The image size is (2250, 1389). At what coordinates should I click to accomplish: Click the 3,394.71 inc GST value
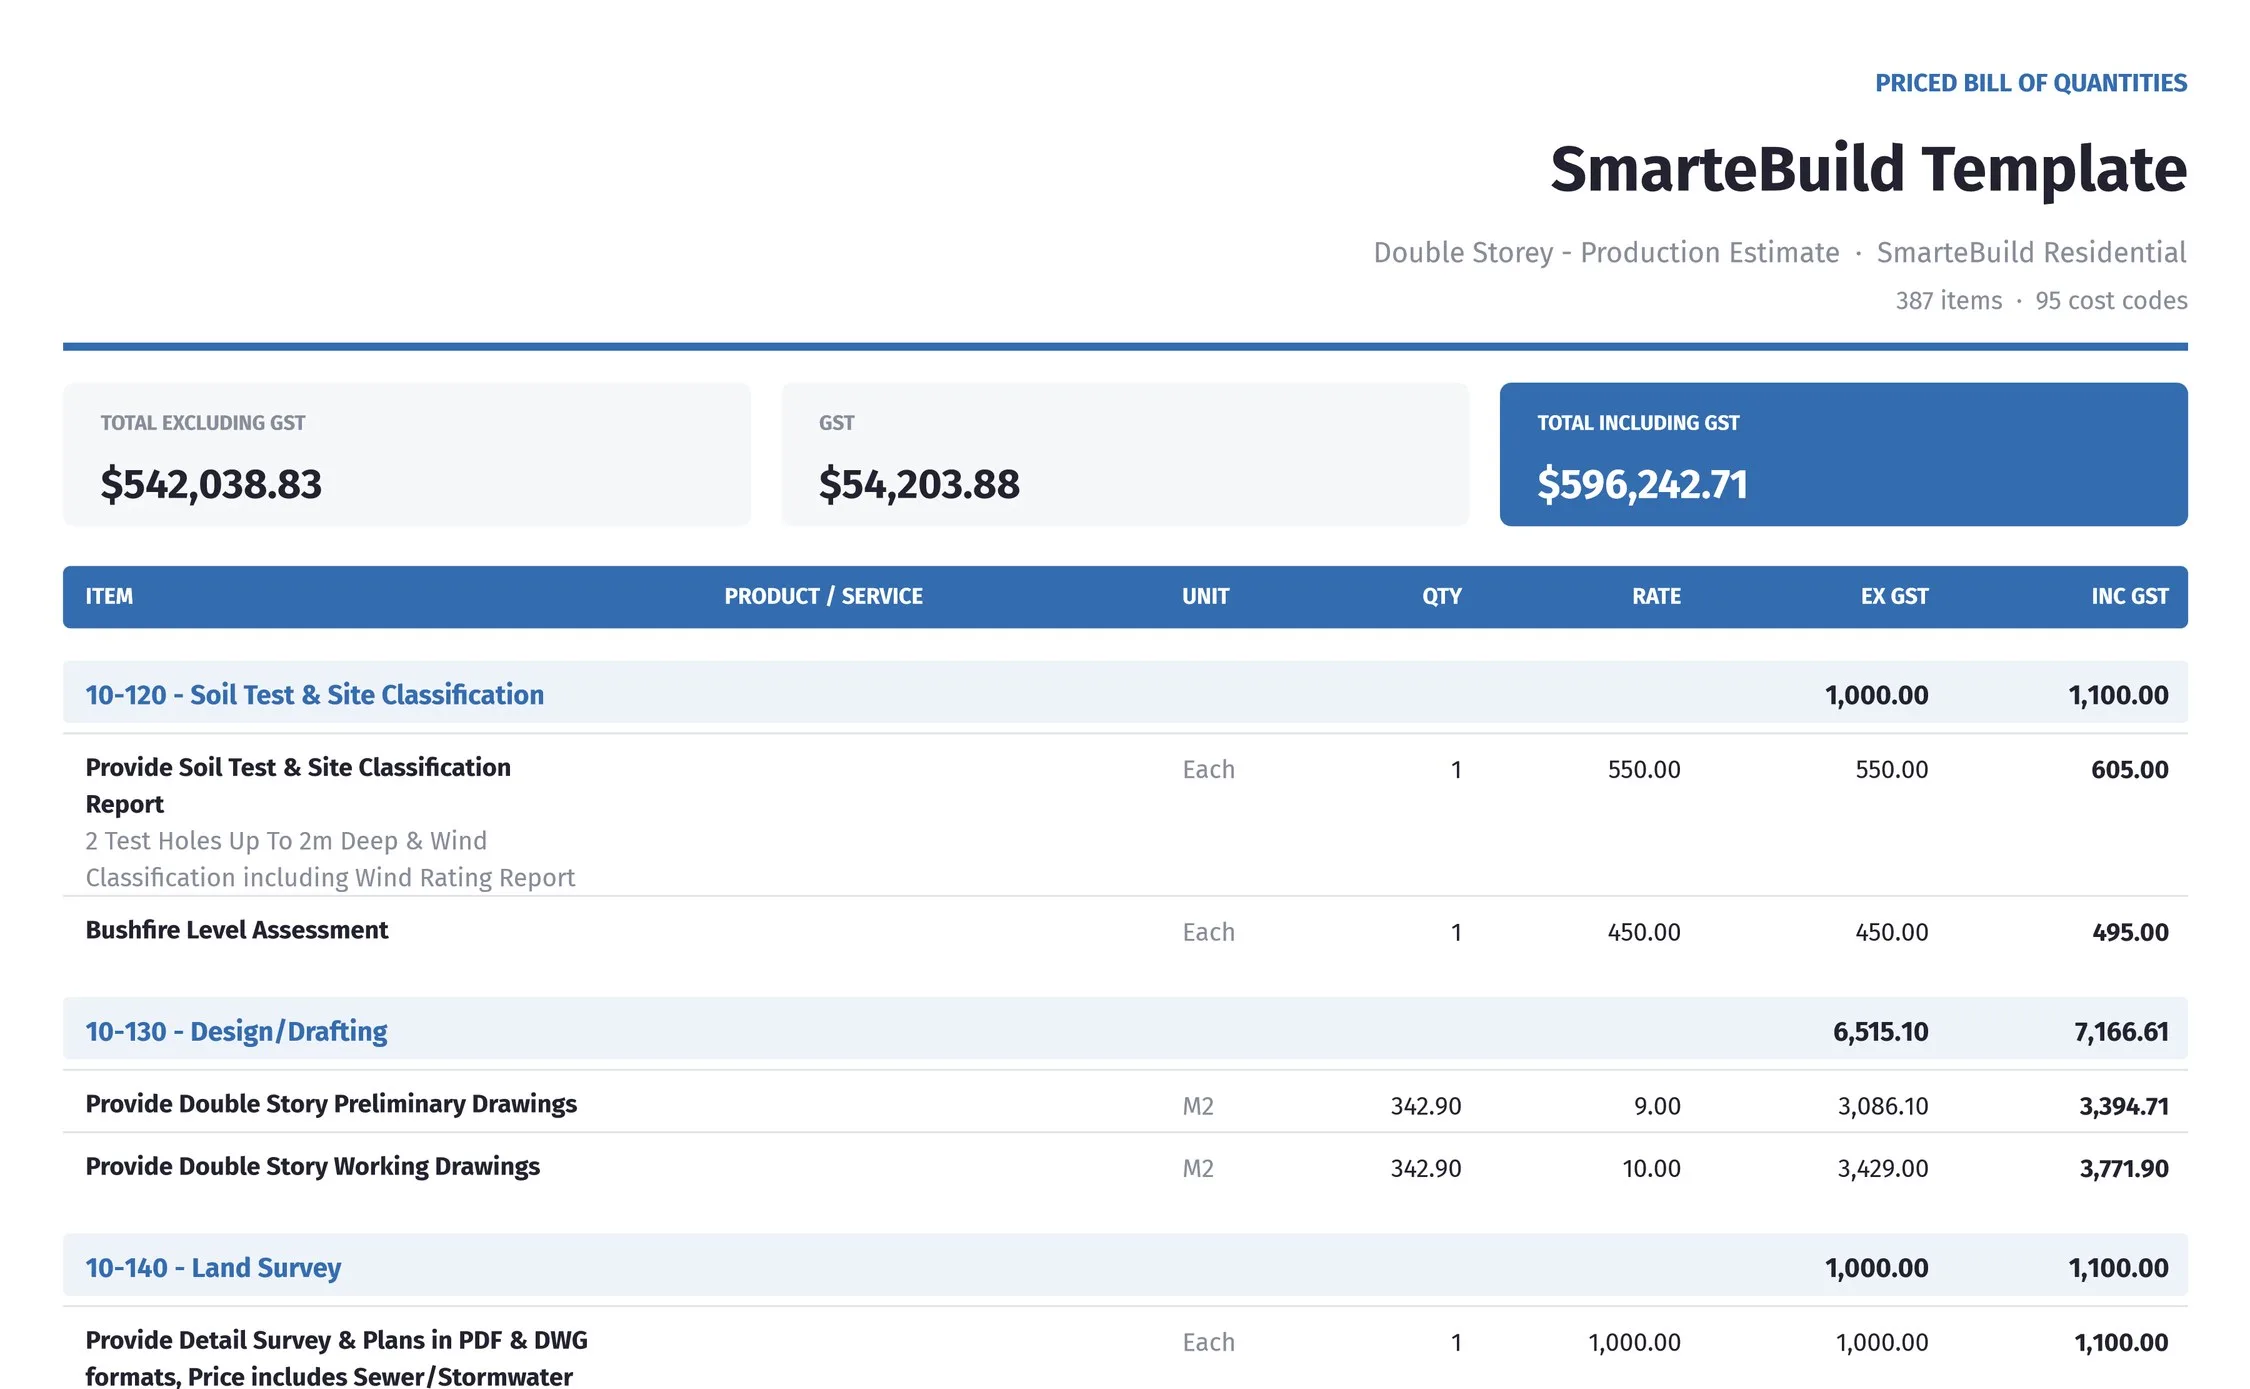click(2124, 1106)
